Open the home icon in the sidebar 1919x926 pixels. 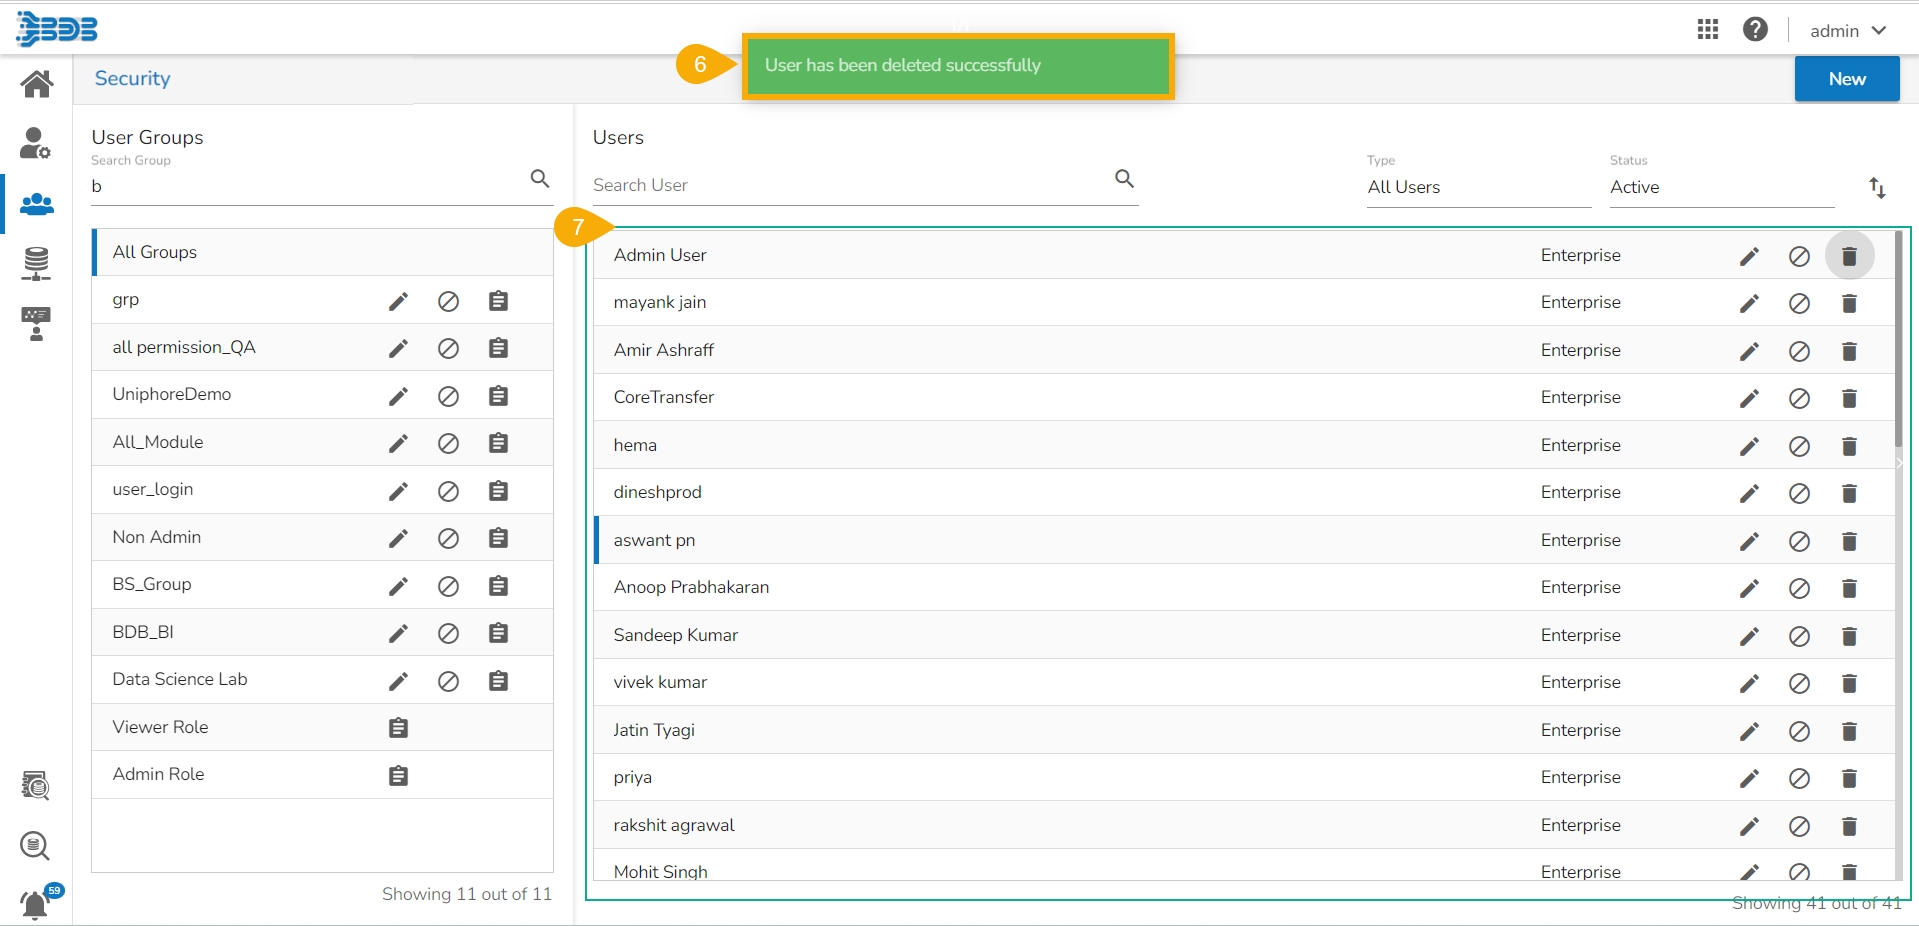37,84
